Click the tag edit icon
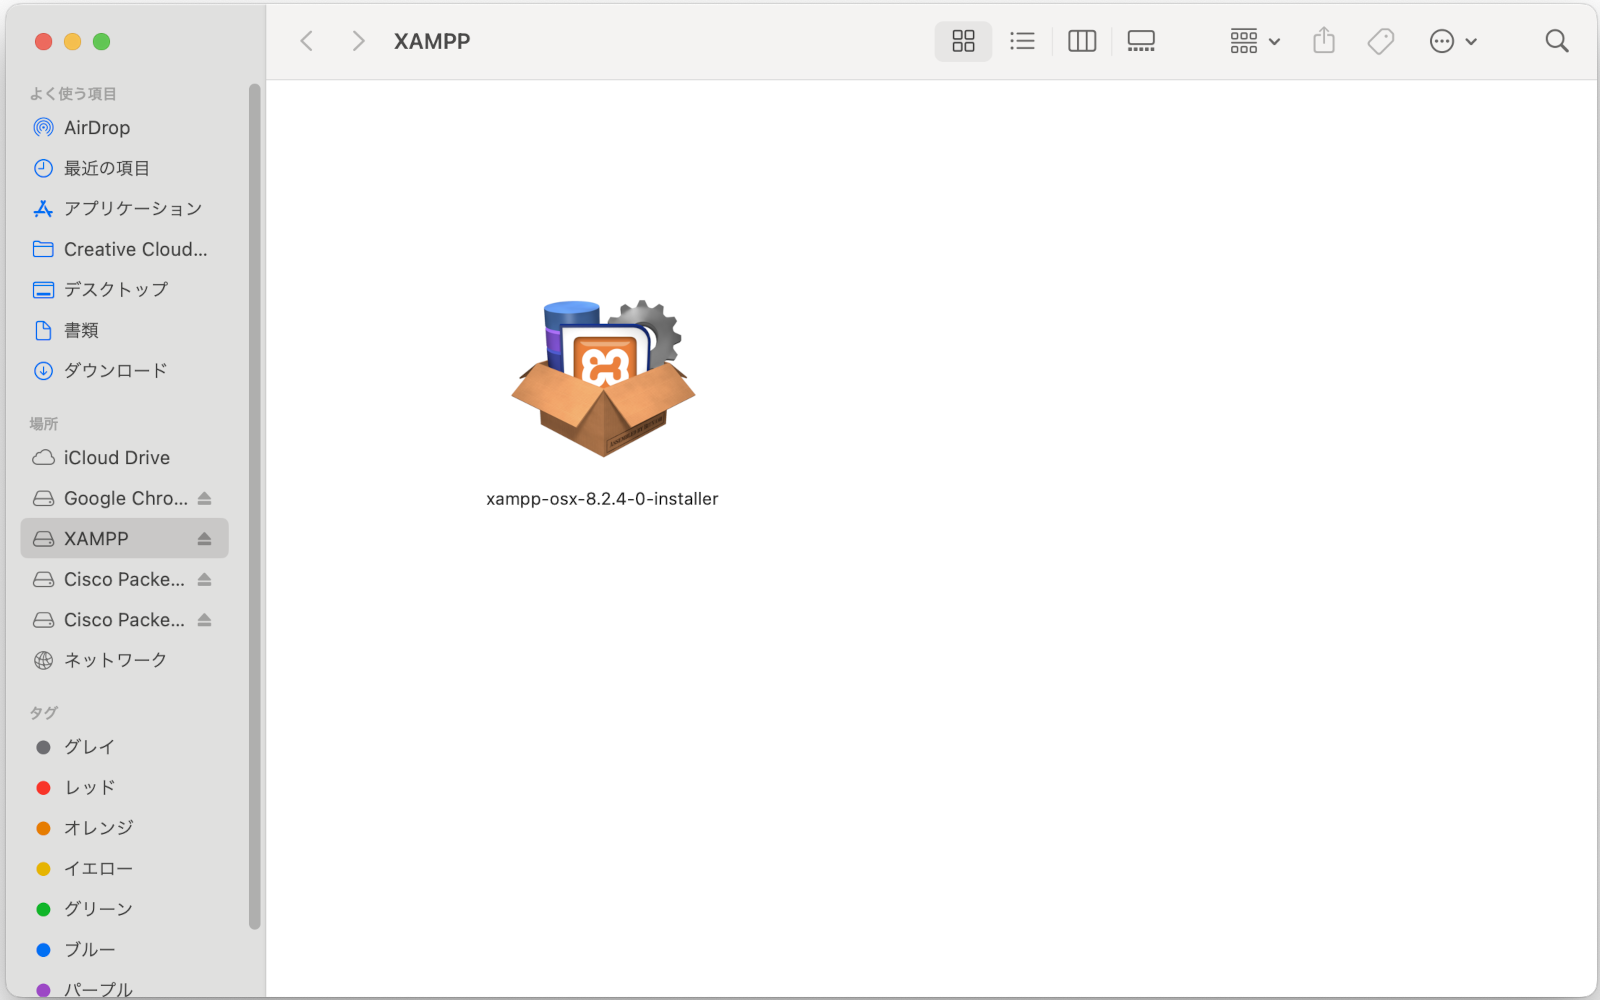The height and width of the screenshot is (1000, 1600). 1381,41
